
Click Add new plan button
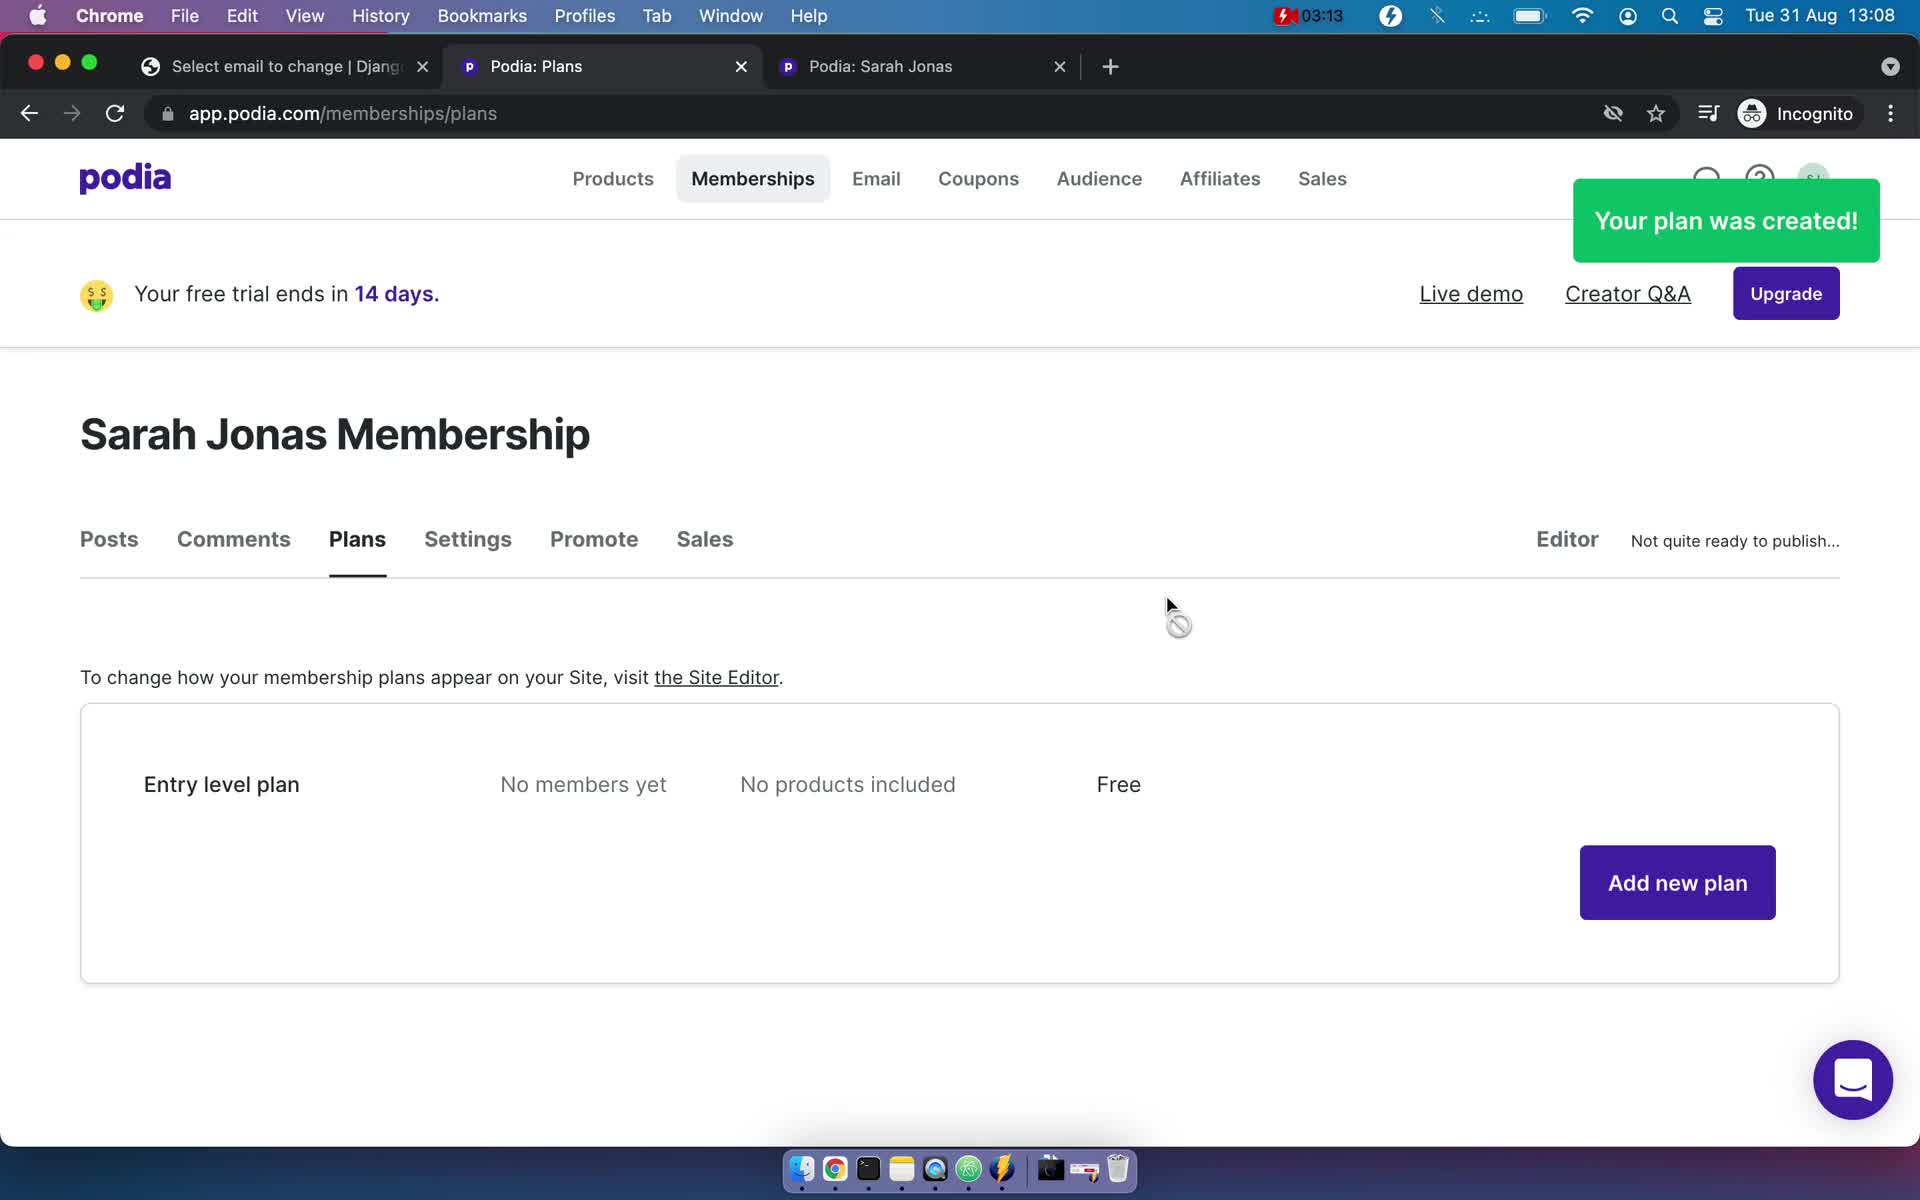(1677, 882)
